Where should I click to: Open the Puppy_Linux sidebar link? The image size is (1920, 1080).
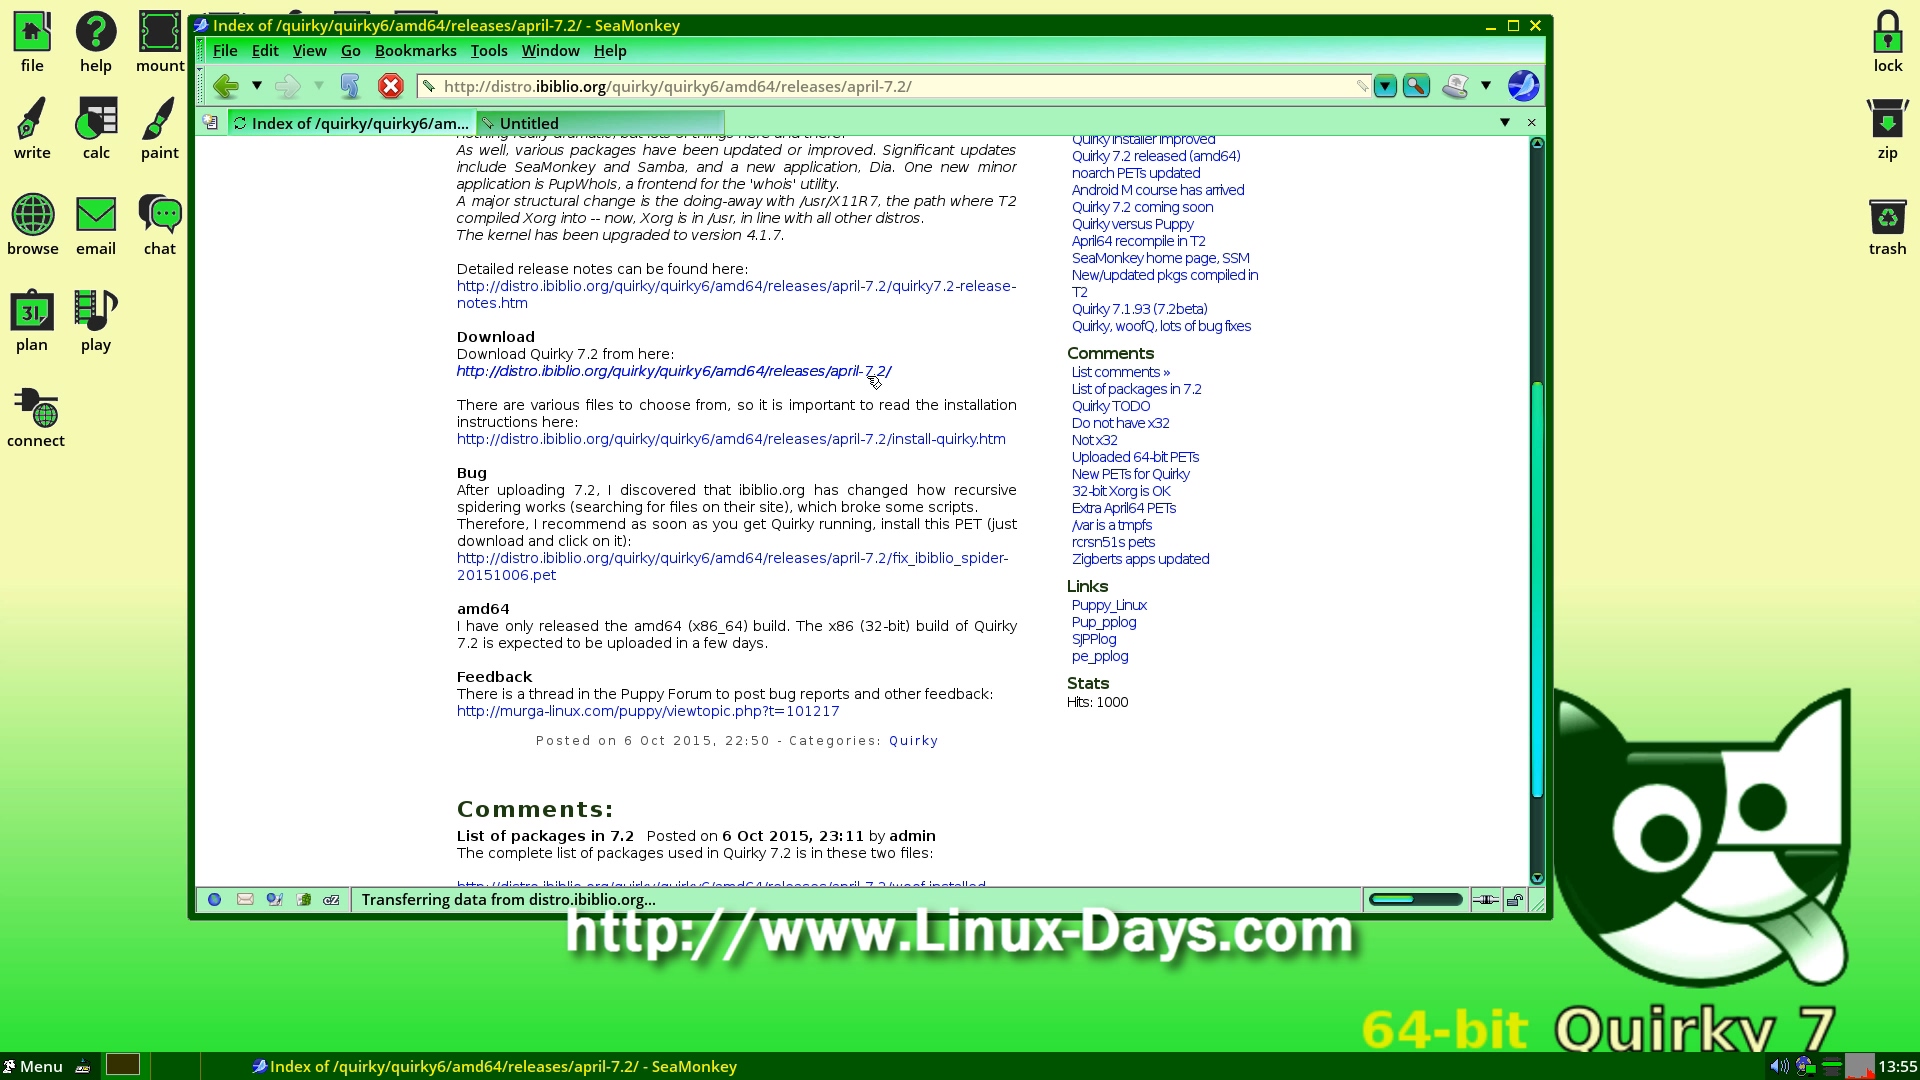point(1109,605)
